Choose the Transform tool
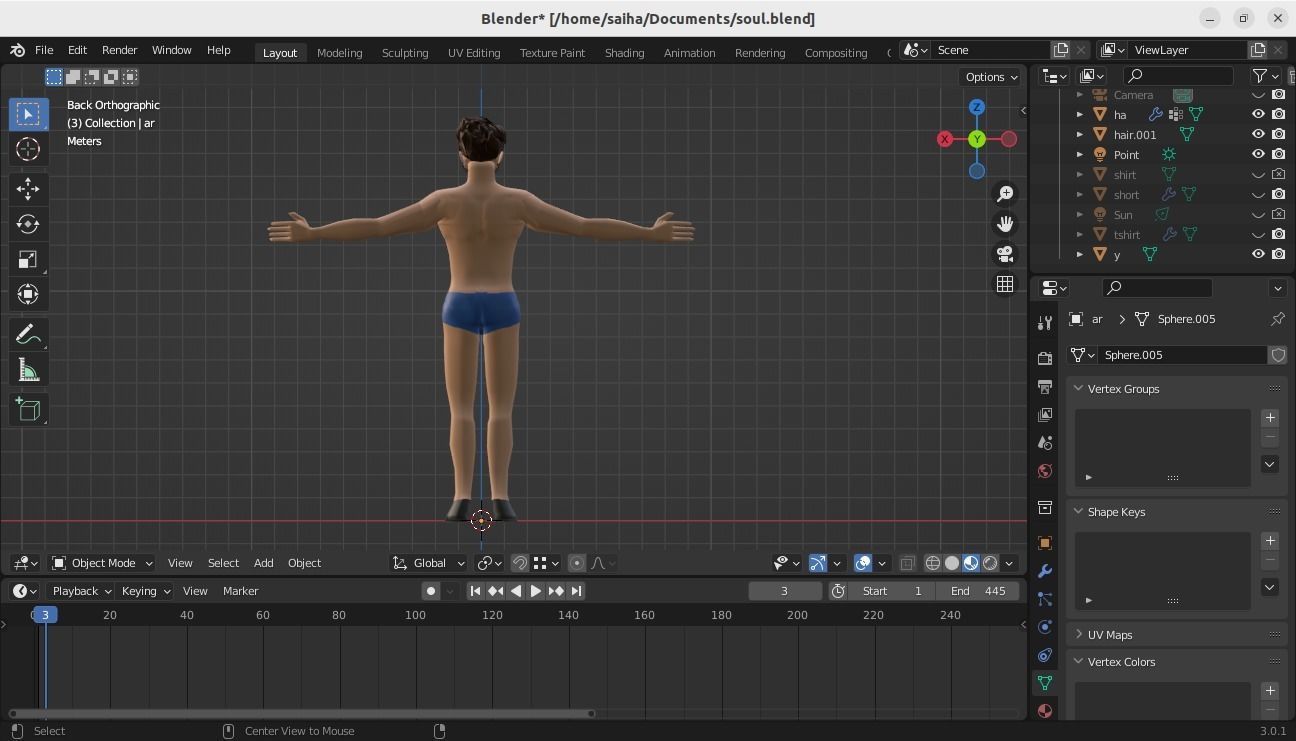Image resolution: width=1296 pixels, height=741 pixels. (x=28, y=294)
